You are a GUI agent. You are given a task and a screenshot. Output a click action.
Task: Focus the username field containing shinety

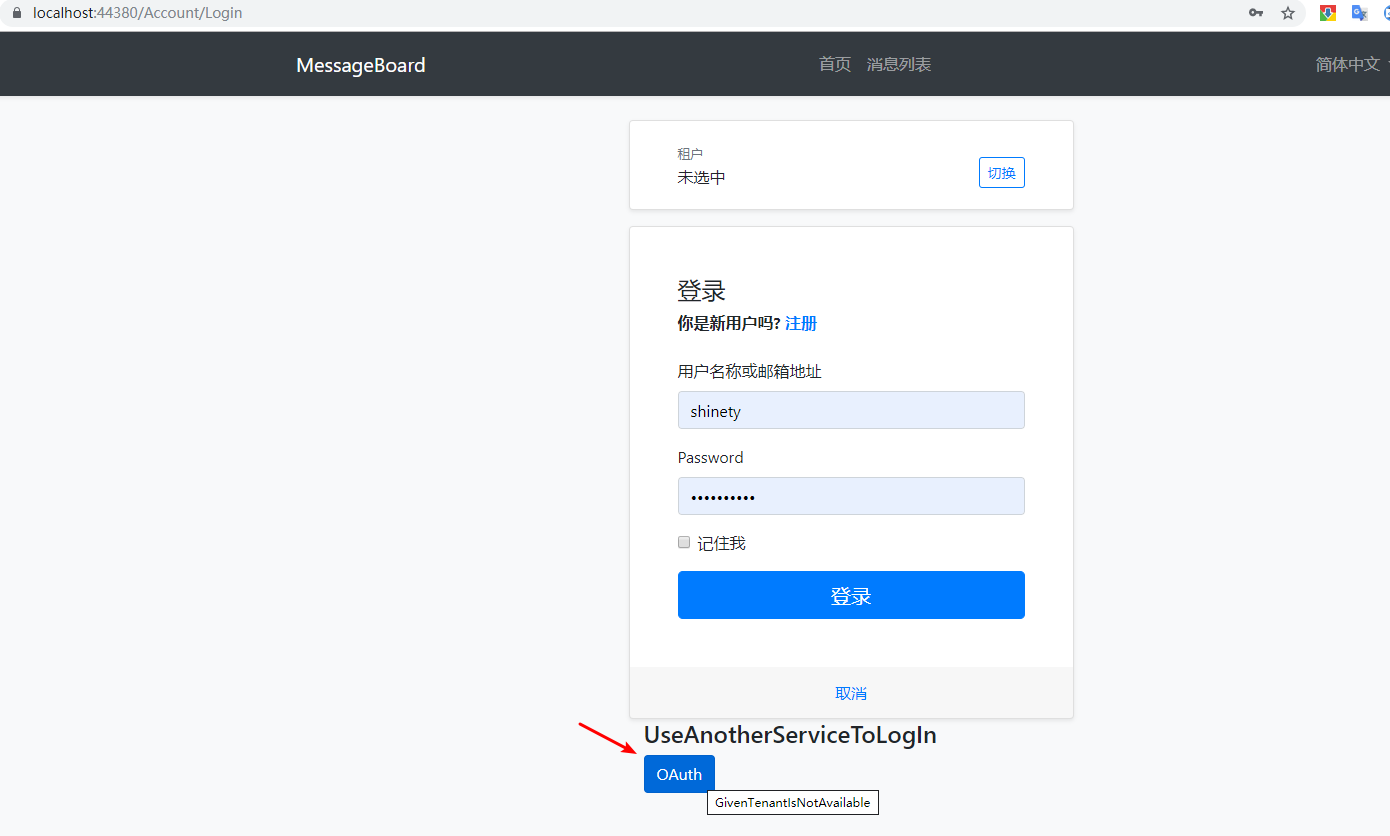(851, 410)
